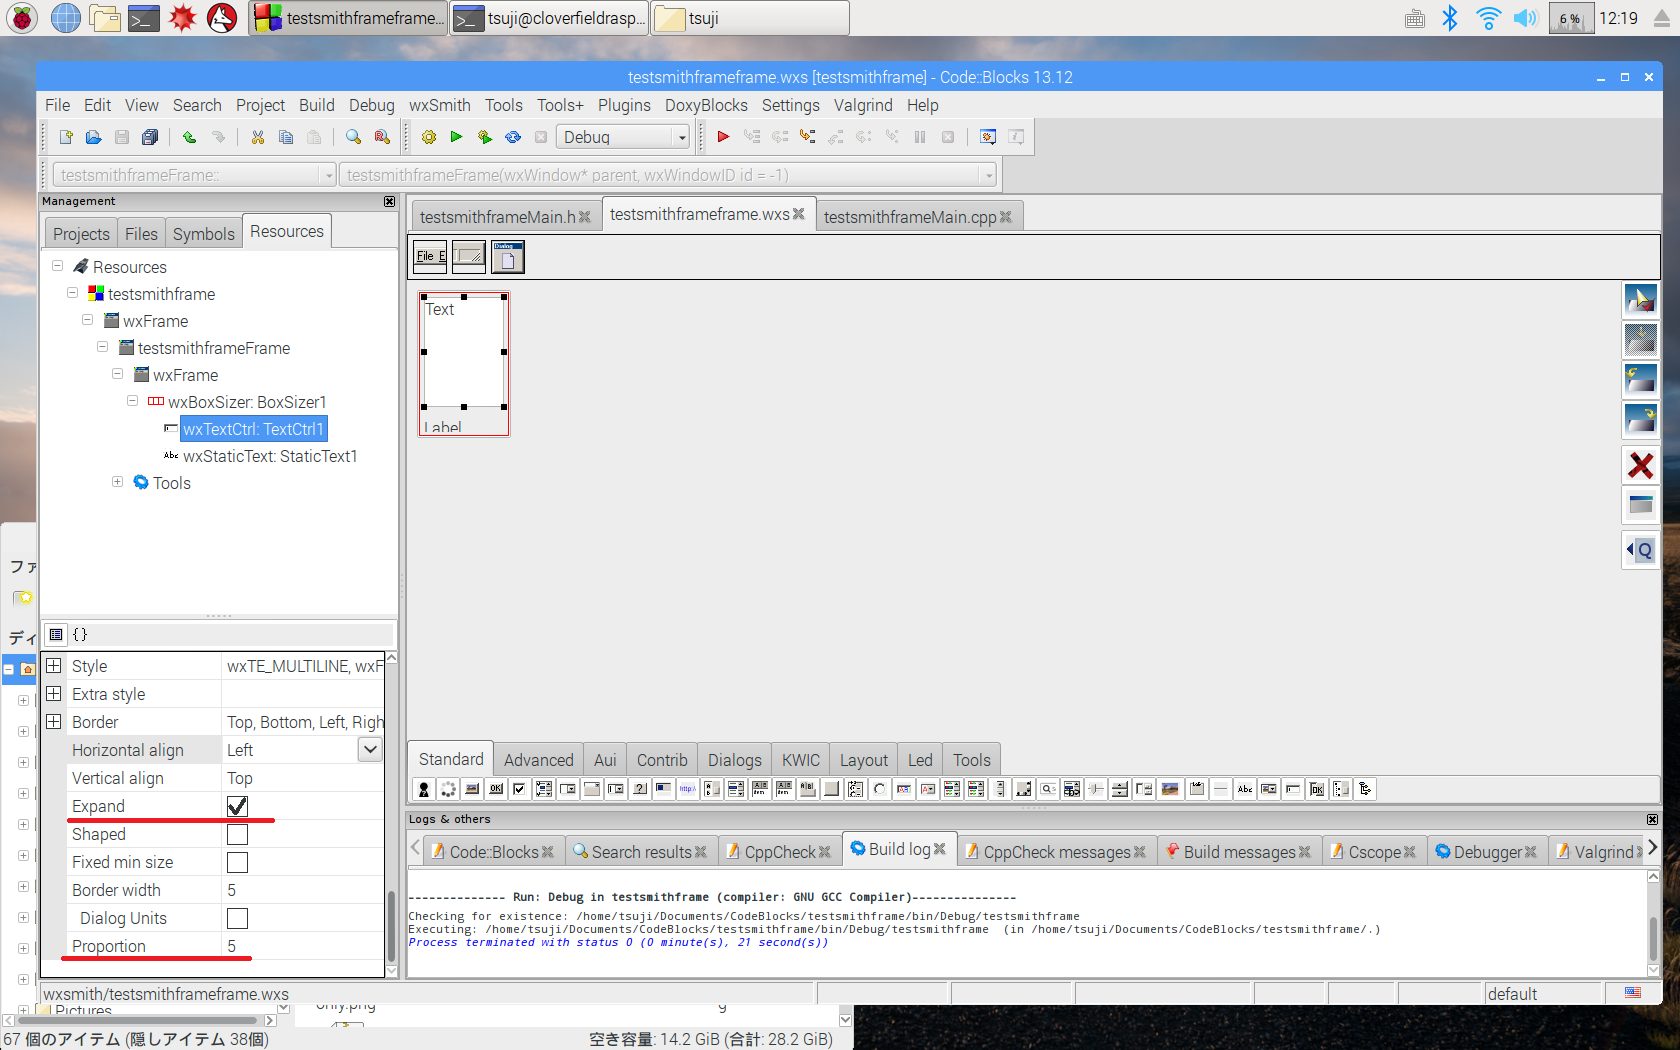This screenshot has width=1680, height=1050.
Task: Expand the Tools tree node
Action: pyautogui.click(x=117, y=482)
